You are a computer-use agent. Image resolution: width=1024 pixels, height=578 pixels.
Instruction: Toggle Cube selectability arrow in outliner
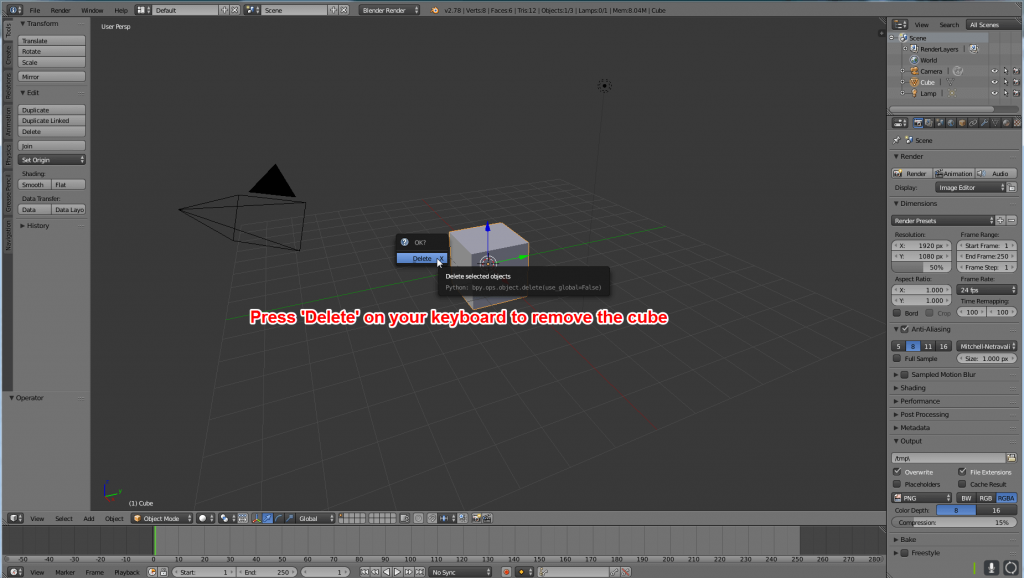1005,82
